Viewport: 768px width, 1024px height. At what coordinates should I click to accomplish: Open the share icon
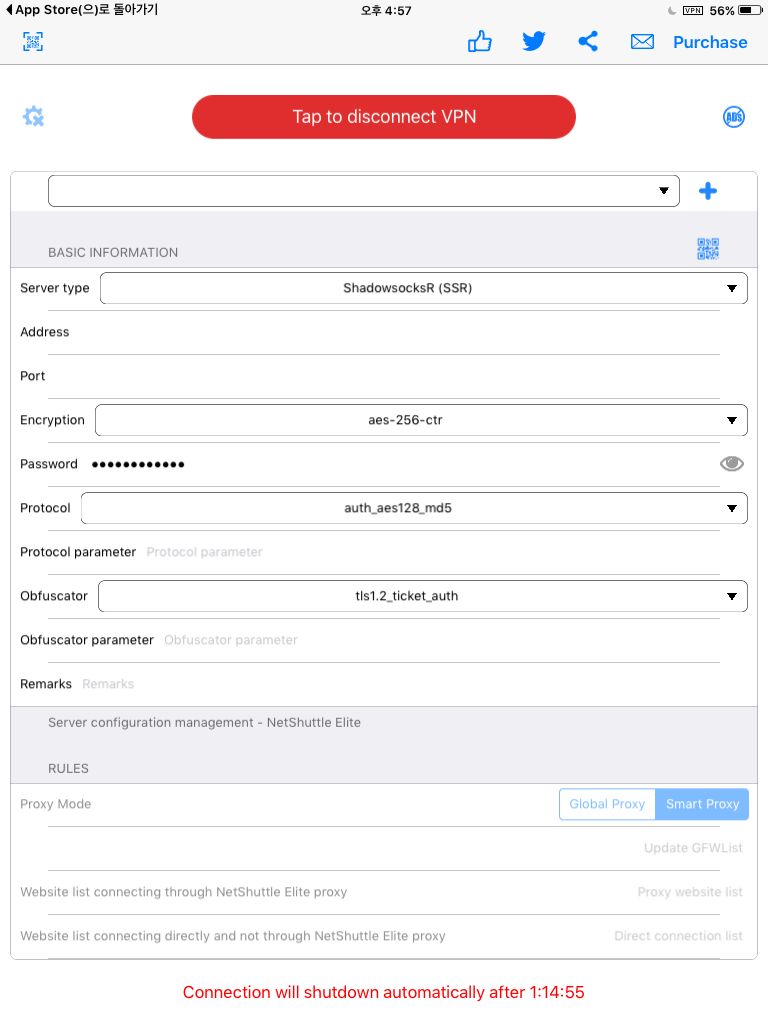click(588, 41)
